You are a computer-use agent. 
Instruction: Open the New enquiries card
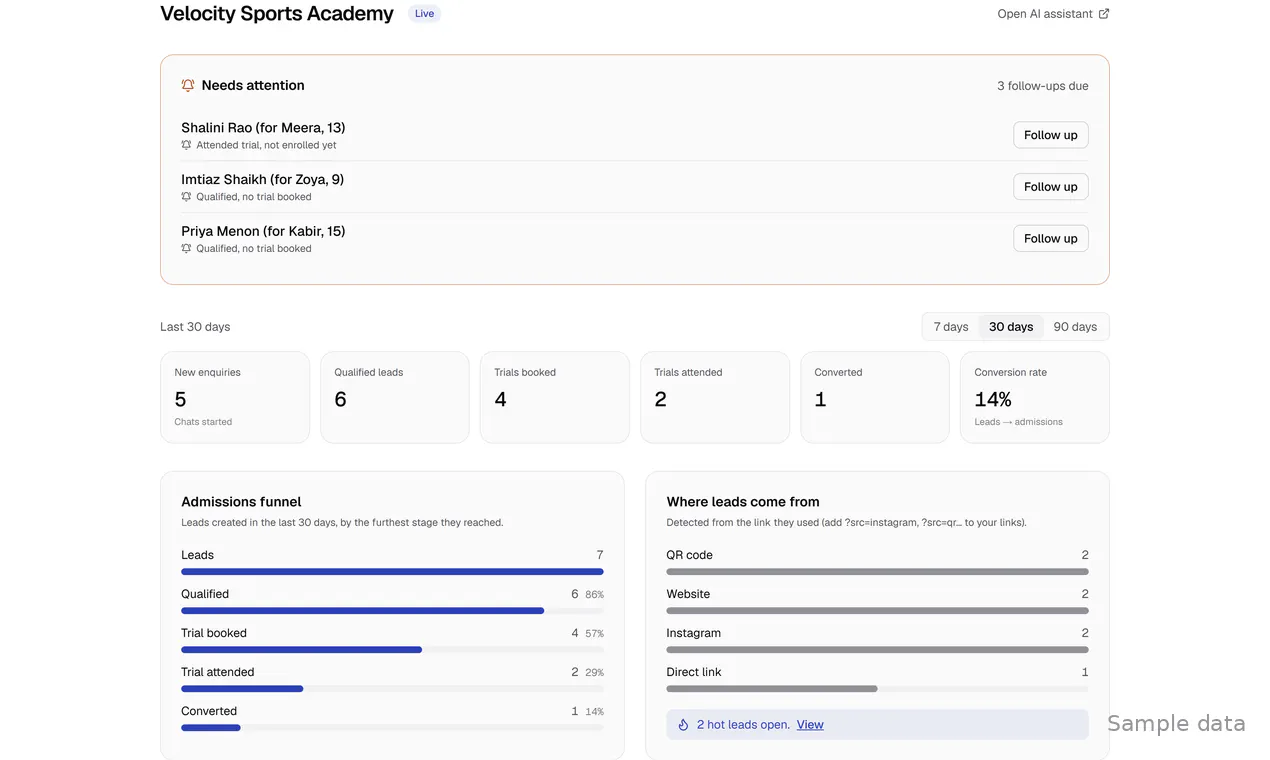pyautogui.click(x=235, y=397)
